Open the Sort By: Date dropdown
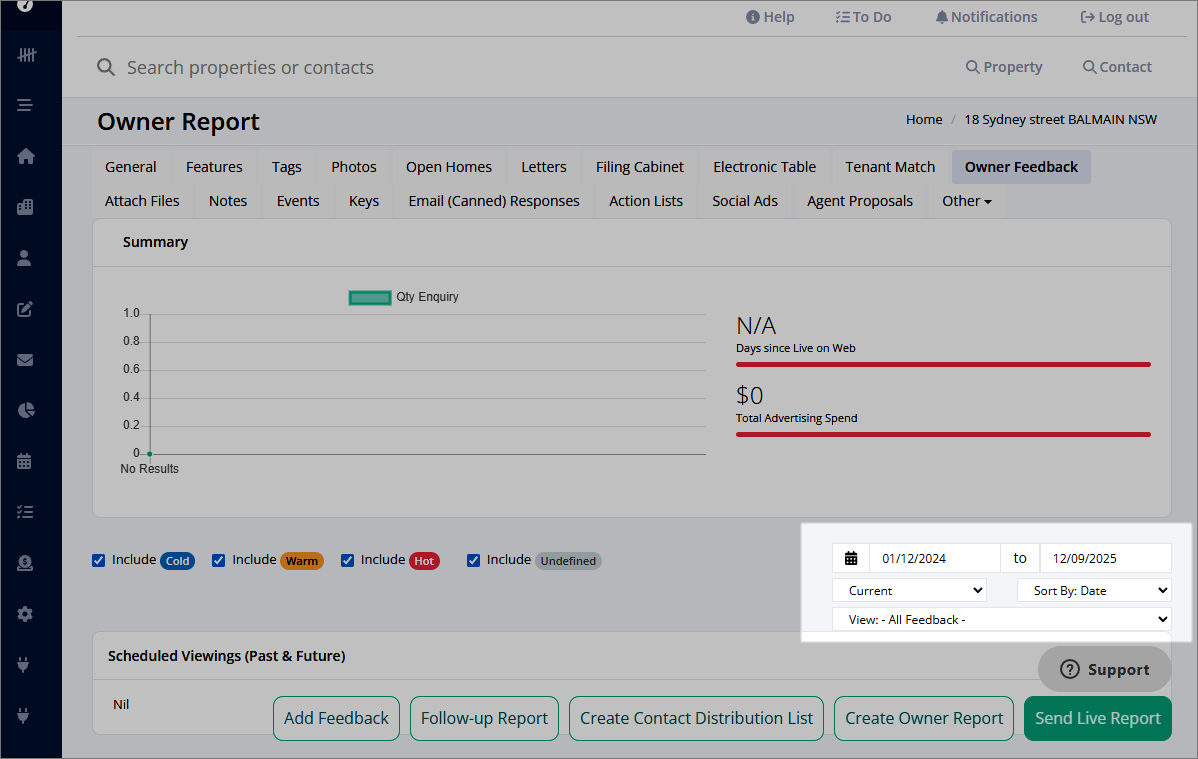The height and width of the screenshot is (759, 1198). click(1094, 591)
